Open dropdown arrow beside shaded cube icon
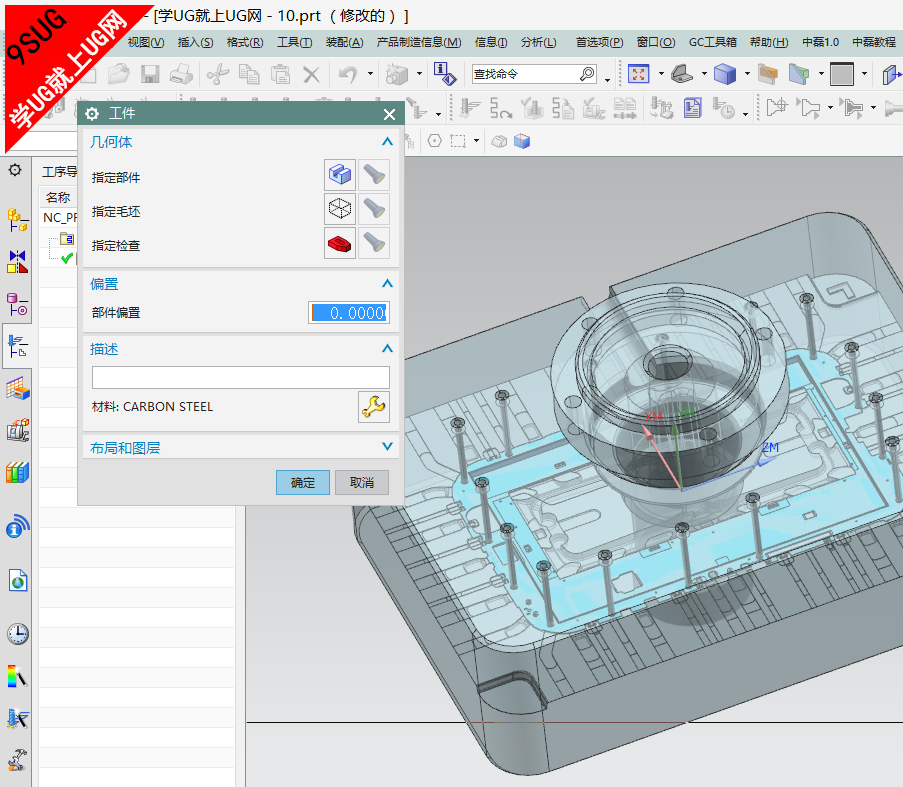Screen dimensions: 903x787 point(747,74)
